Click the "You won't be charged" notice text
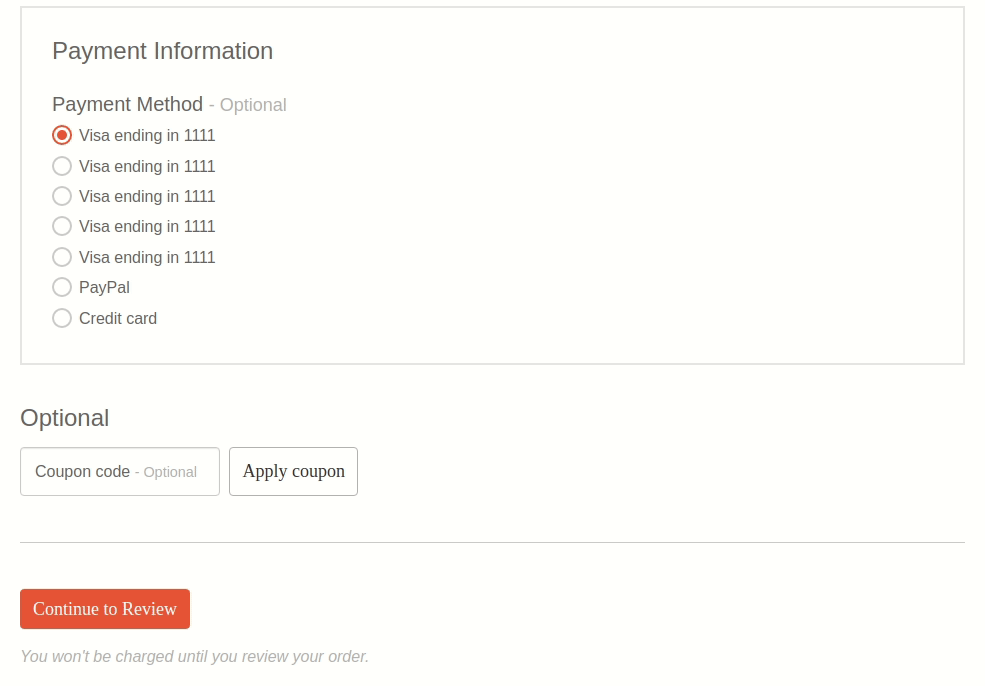Image resolution: width=985 pixels, height=686 pixels. [x=195, y=656]
